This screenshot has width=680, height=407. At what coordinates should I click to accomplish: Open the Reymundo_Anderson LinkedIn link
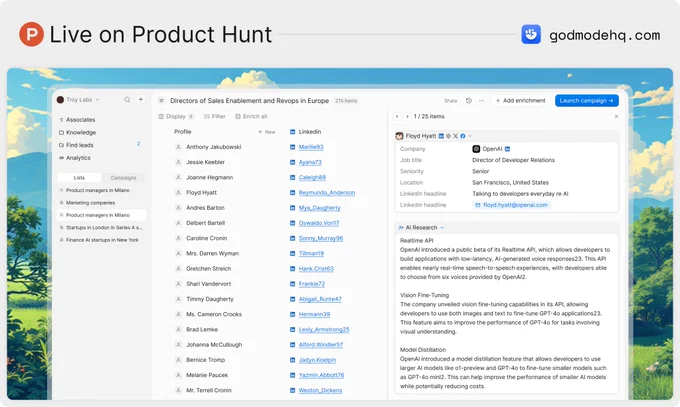pos(327,193)
